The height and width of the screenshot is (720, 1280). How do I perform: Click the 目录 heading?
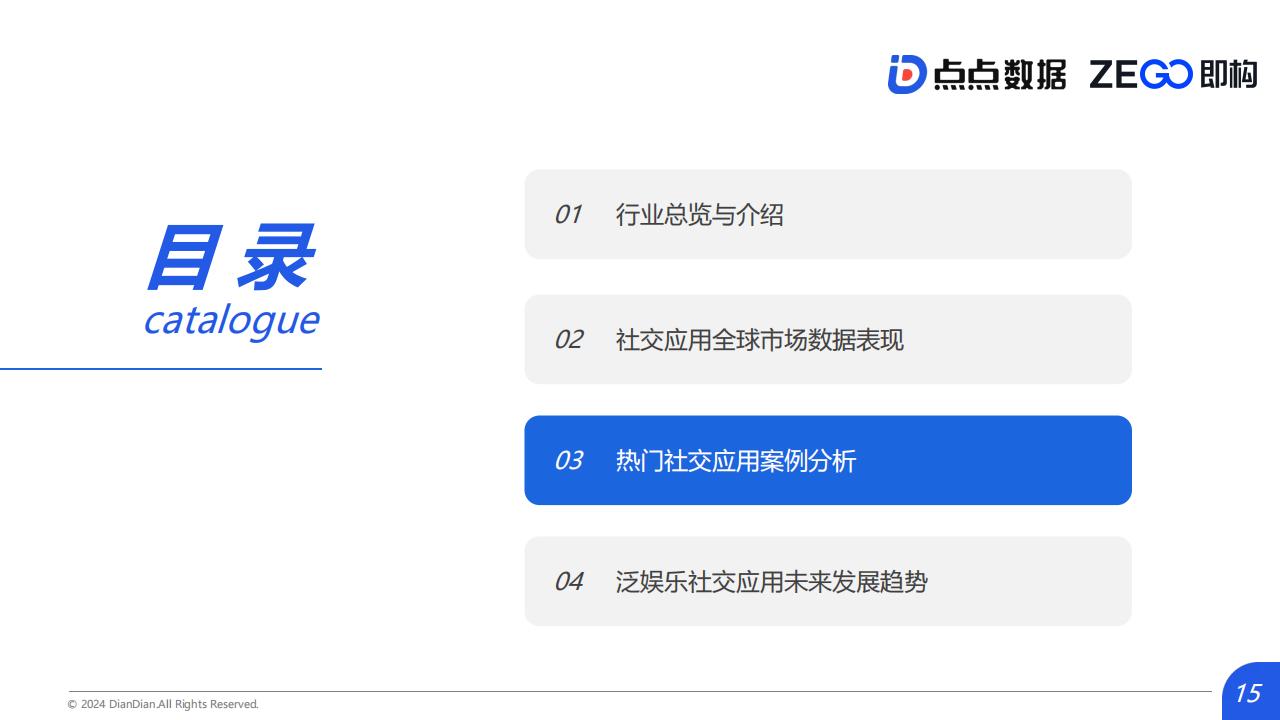pos(231,258)
